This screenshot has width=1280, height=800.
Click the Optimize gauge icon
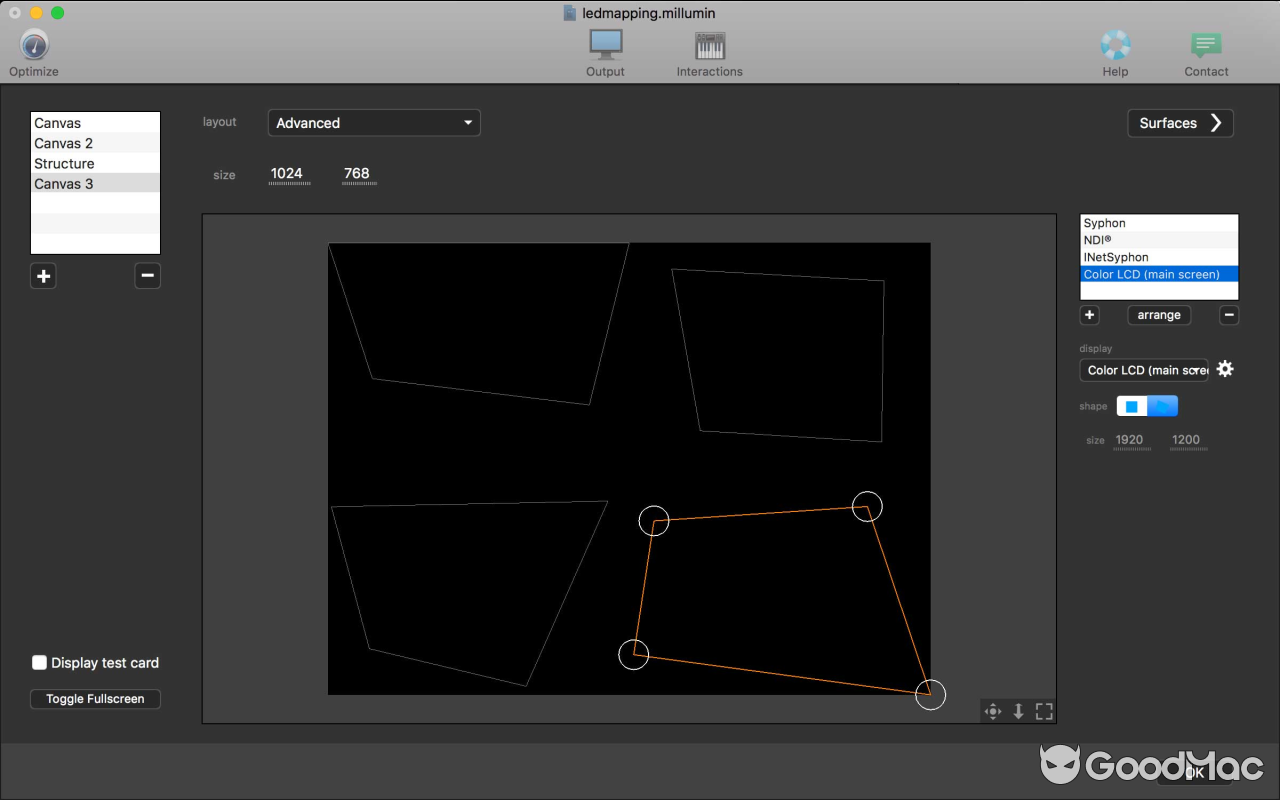[x=34, y=46]
